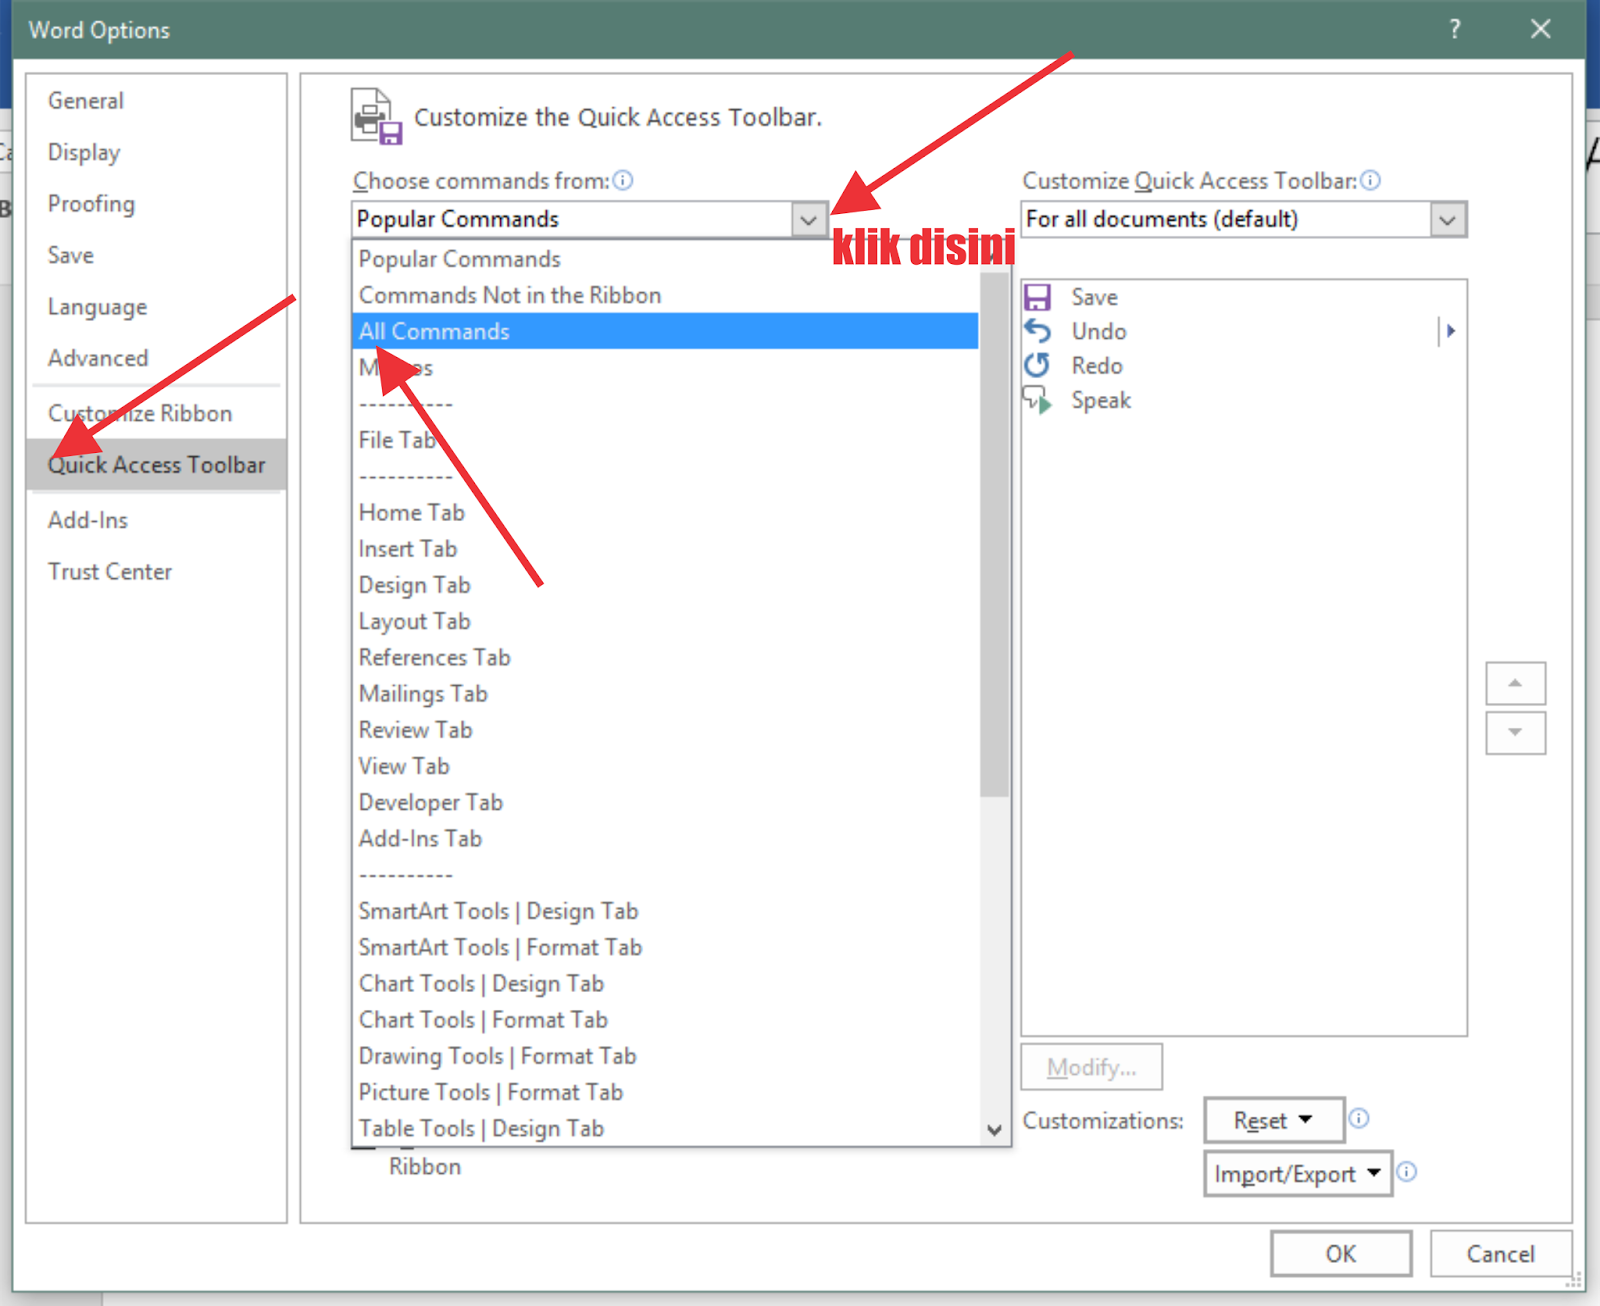
Task: Select Redo in the toolbar commands list
Action: (1244, 366)
